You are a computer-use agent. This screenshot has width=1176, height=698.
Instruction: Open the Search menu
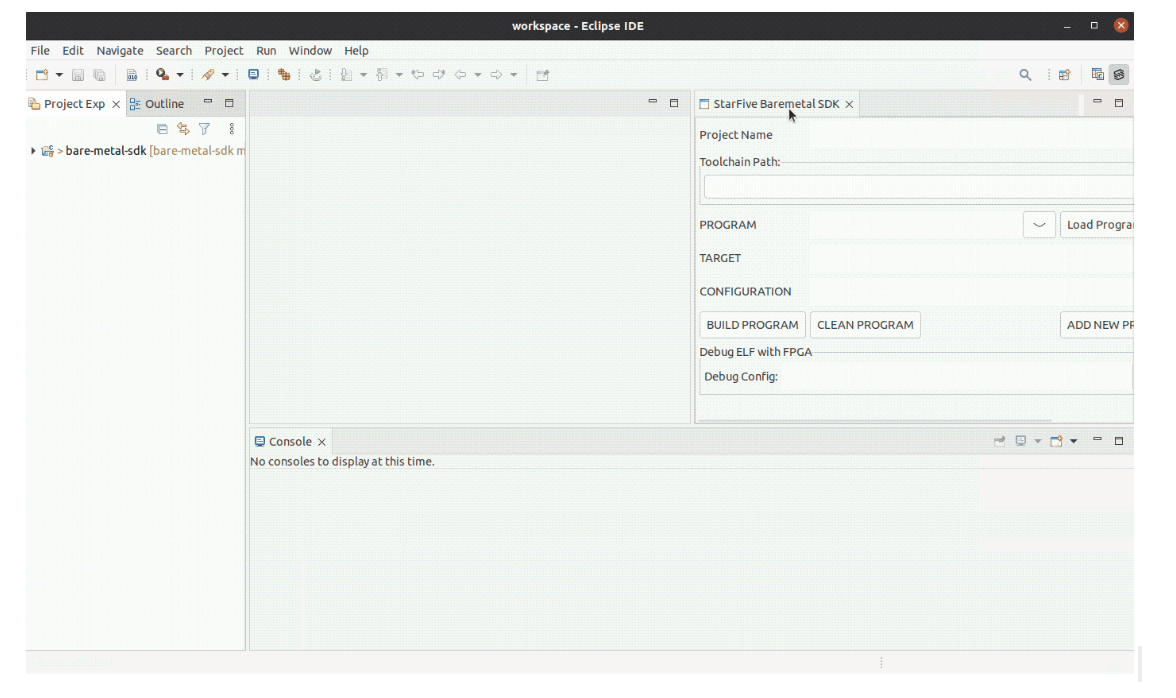(174, 50)
